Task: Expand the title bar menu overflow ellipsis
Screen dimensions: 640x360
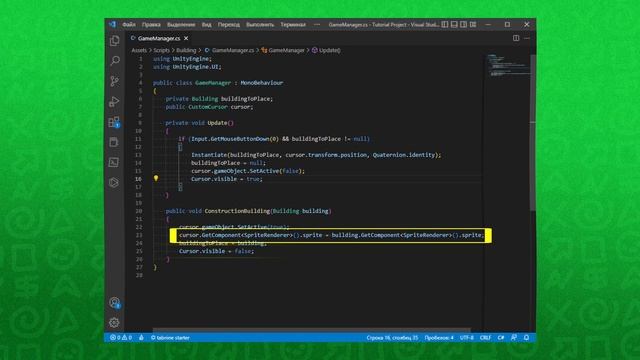Action: [317, 24]
